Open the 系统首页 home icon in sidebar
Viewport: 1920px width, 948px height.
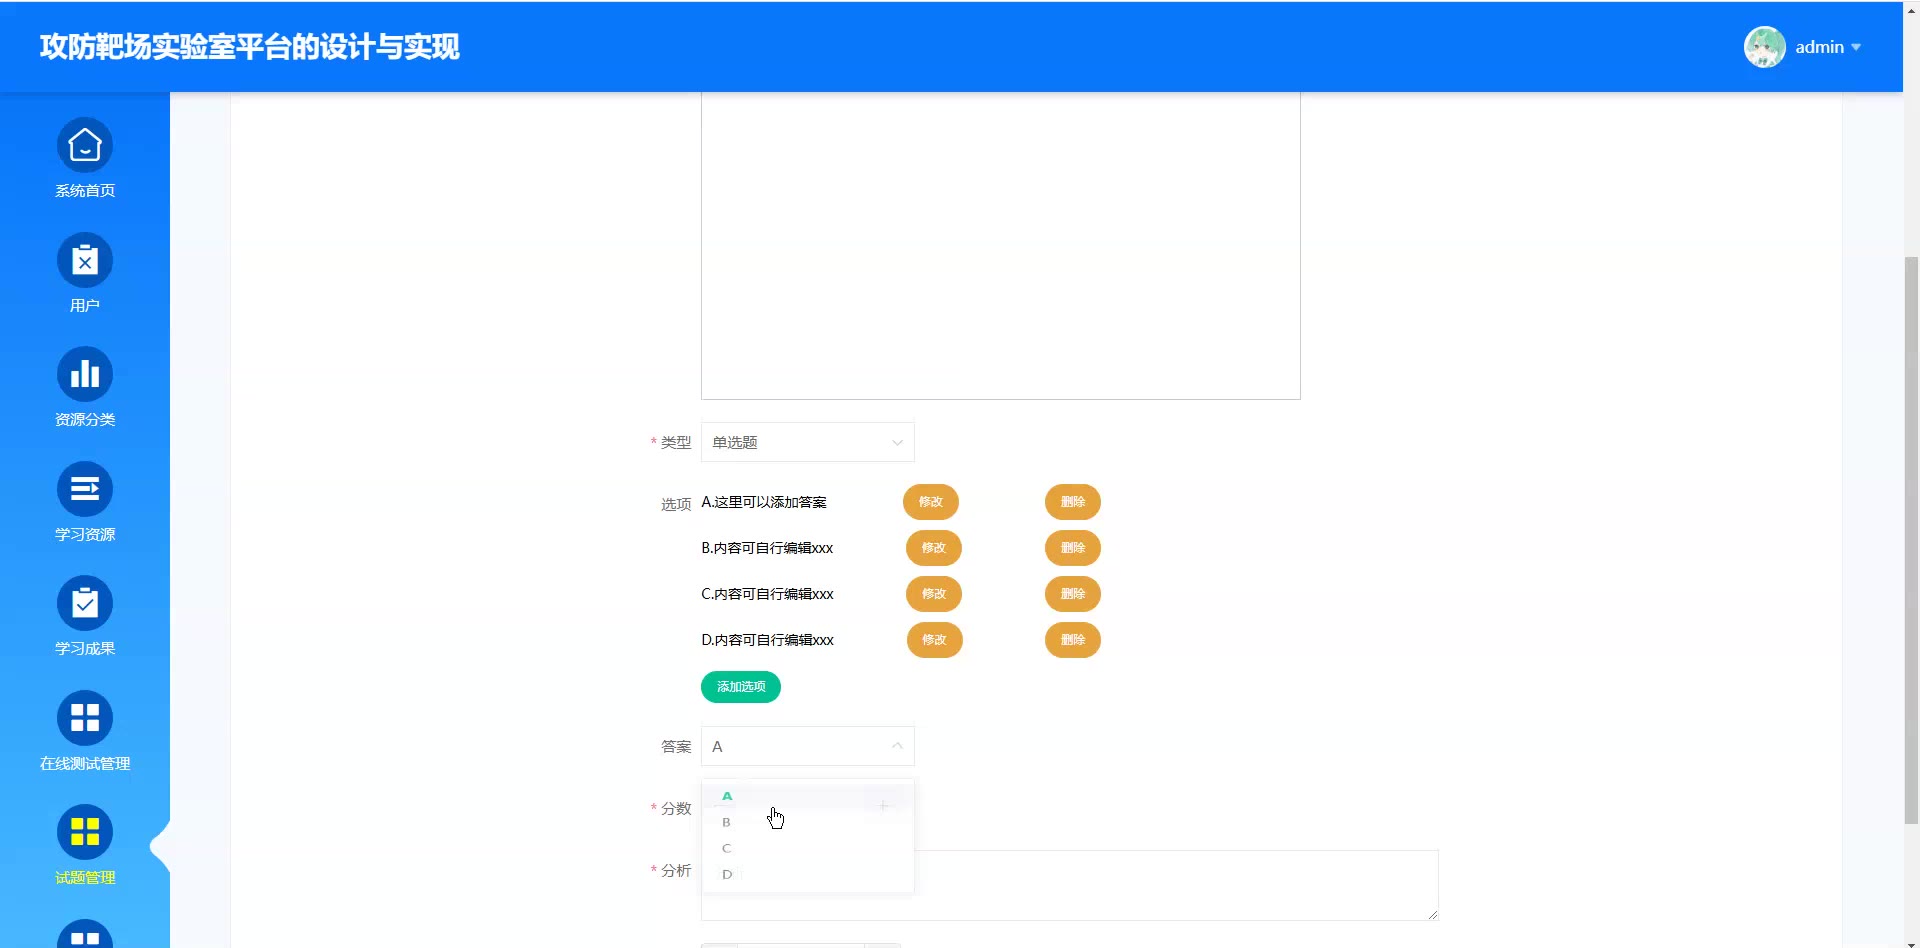click(85, 146)
